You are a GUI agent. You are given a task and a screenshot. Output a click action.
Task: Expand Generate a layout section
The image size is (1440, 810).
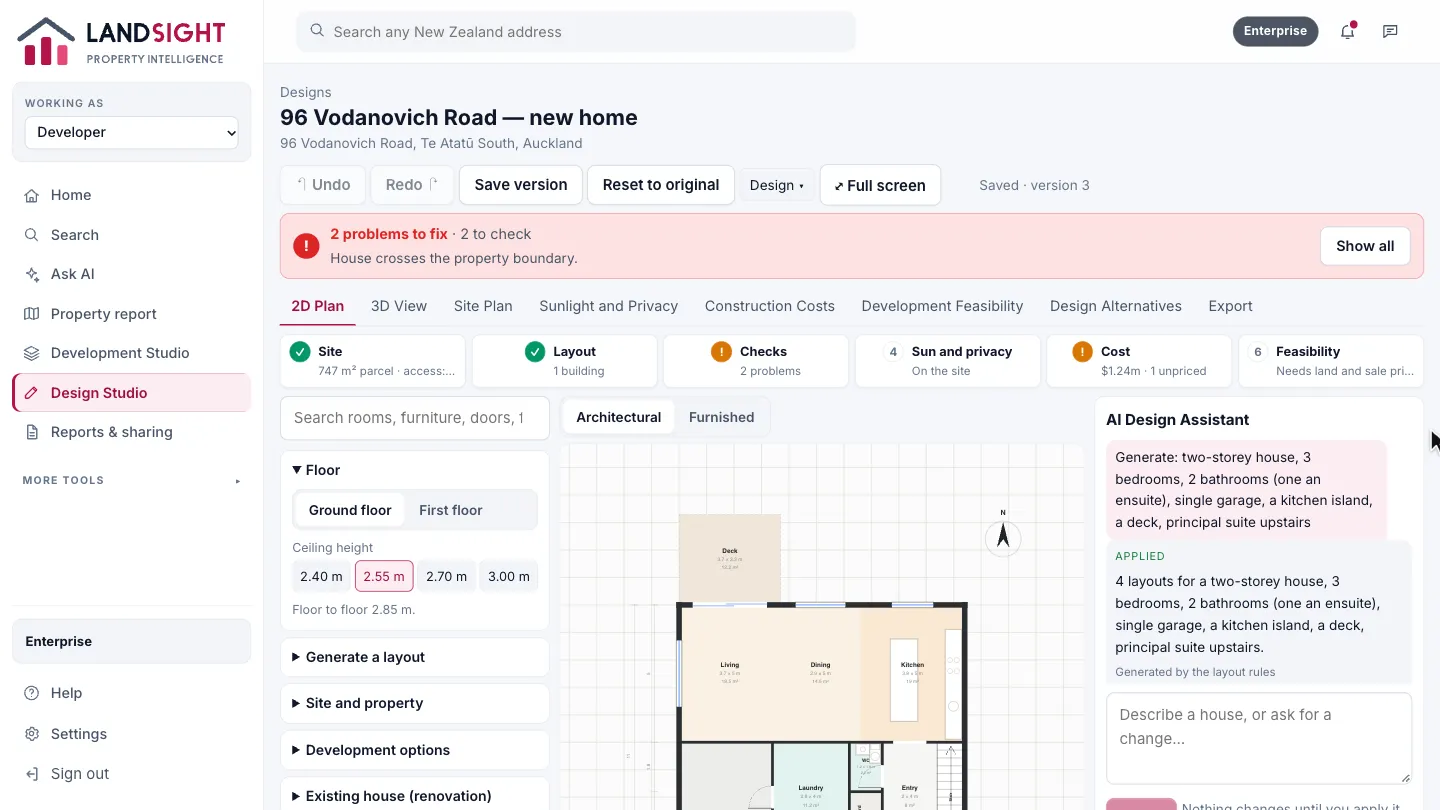coord(415,657)
